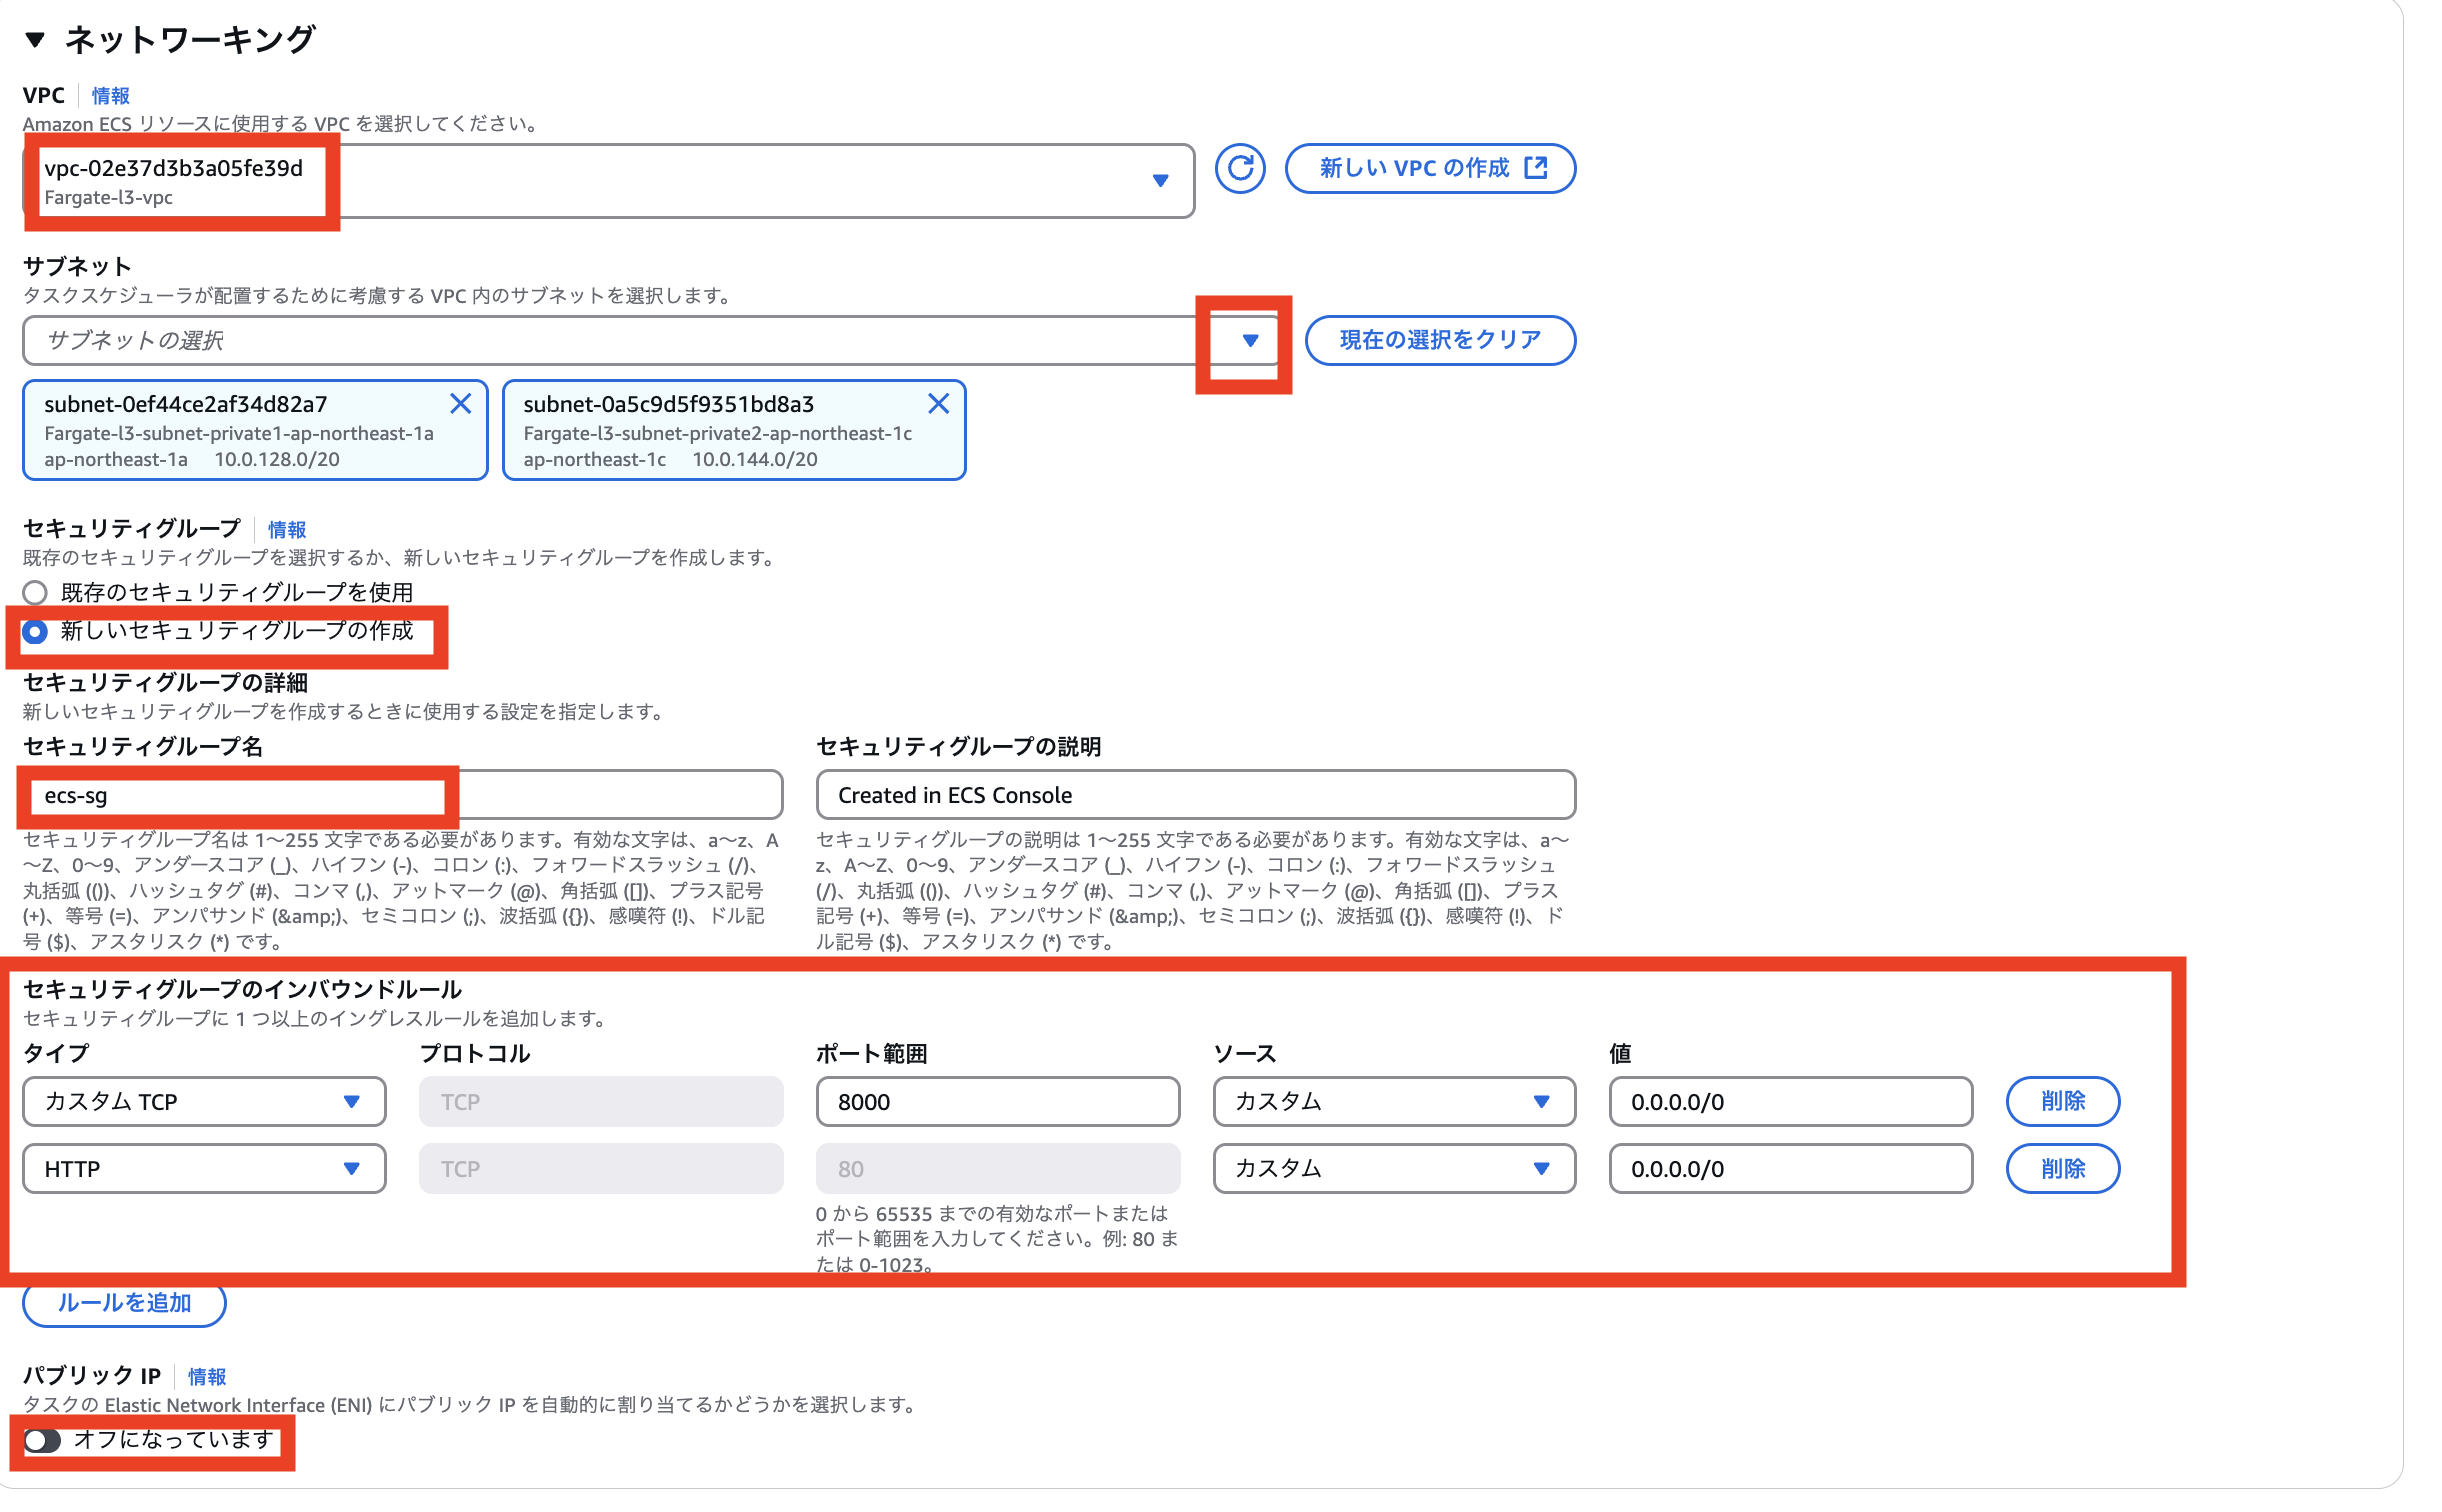This screenshot has height=1512, width=2442.
Task: Enable the パブリック IP toggle
Action: pyautogui.click(x=42, y=1440)
